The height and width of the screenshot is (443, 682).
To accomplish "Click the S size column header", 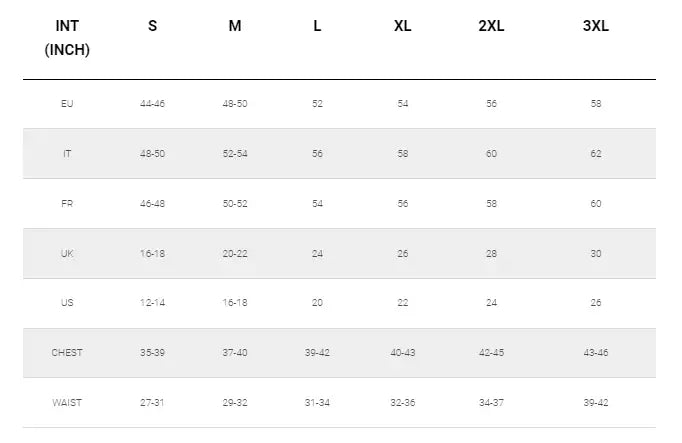I will tap(152, 27).
